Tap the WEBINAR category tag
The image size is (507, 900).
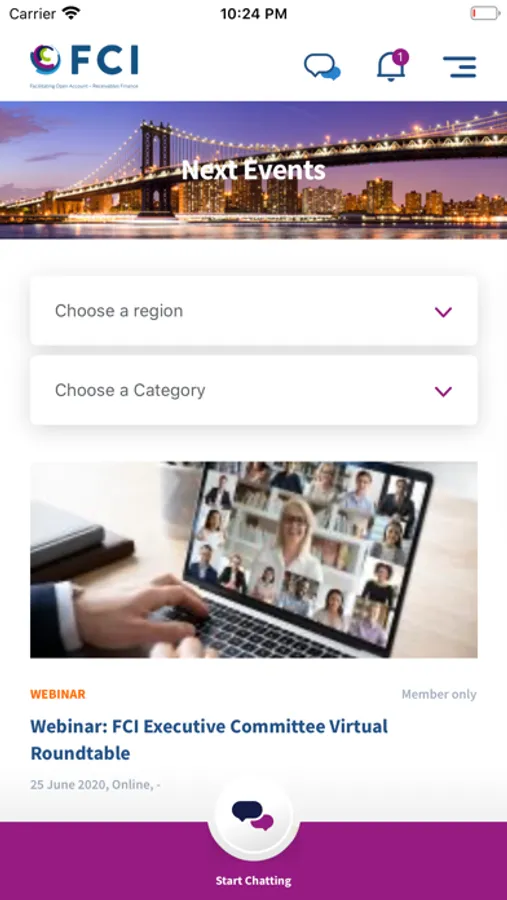[57, 694]
